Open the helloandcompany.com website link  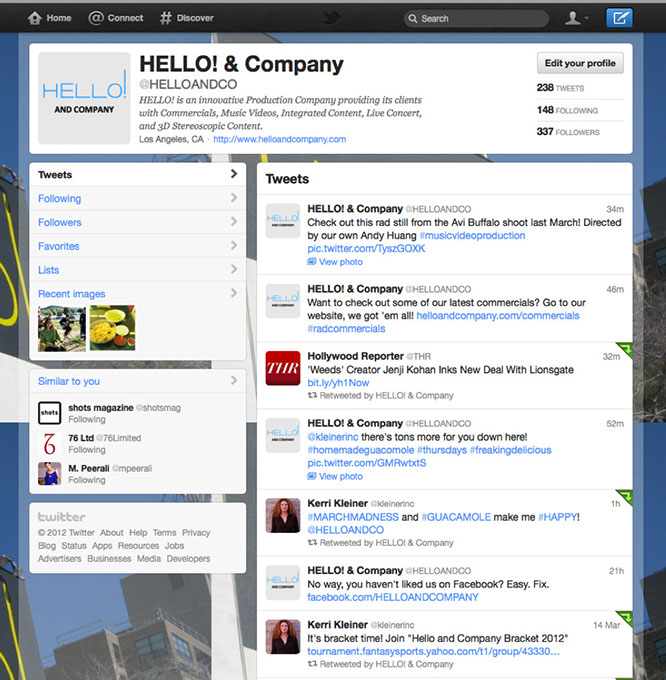pos(279,140)
